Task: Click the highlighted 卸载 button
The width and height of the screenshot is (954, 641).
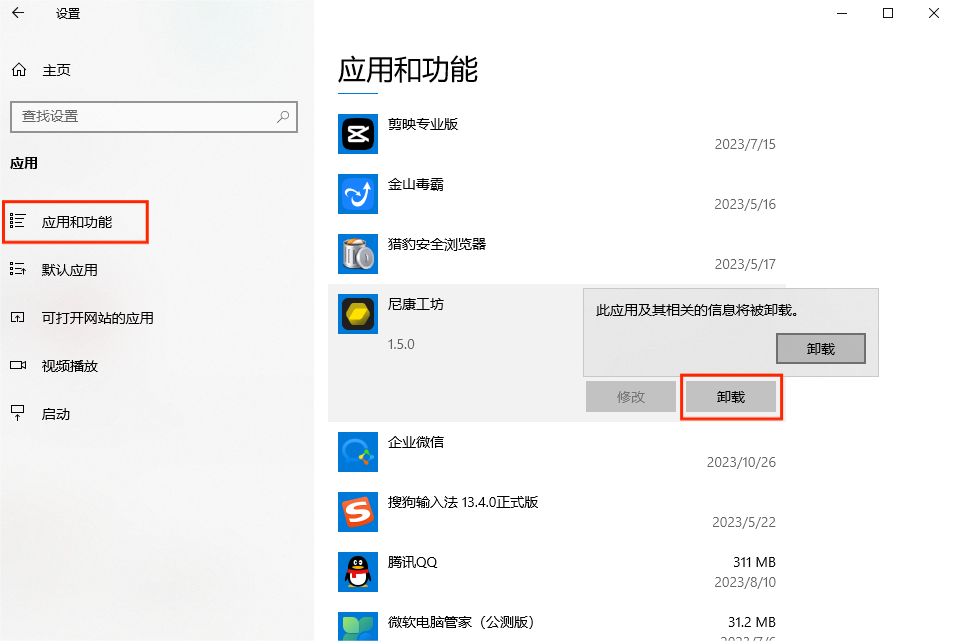Action: coord(731,397)
